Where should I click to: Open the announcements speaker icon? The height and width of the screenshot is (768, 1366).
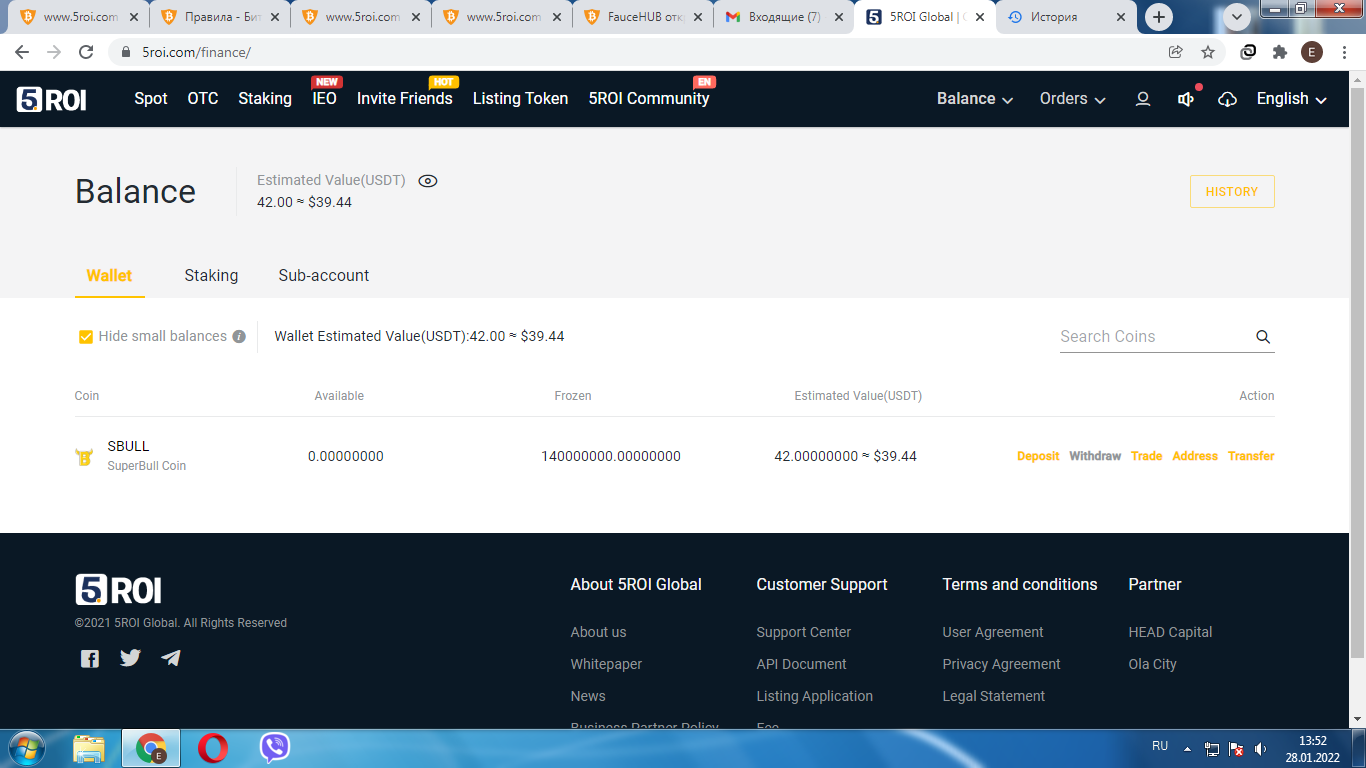pyautogui.click(x=1186, y=99)
